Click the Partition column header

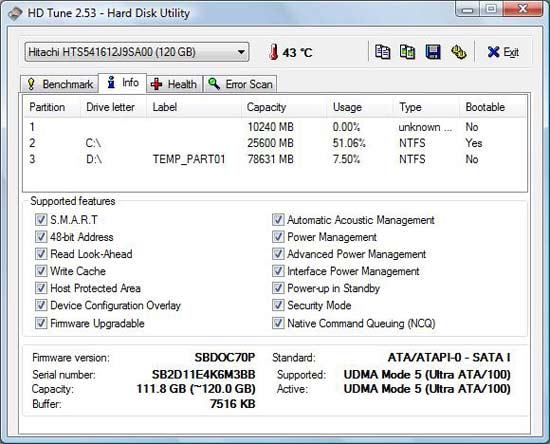coord(52,107)
